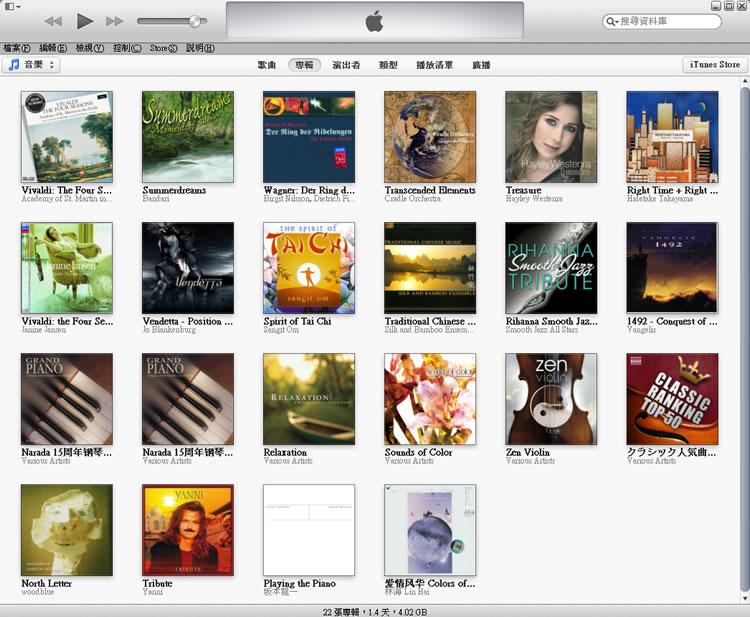Click the Apple logo display area
This screenshot has height=617, width=750.
coord(375,21)
